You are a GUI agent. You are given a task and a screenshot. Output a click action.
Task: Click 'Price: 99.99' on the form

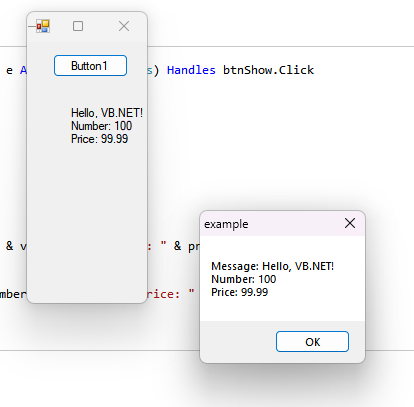tap(99, 139)
